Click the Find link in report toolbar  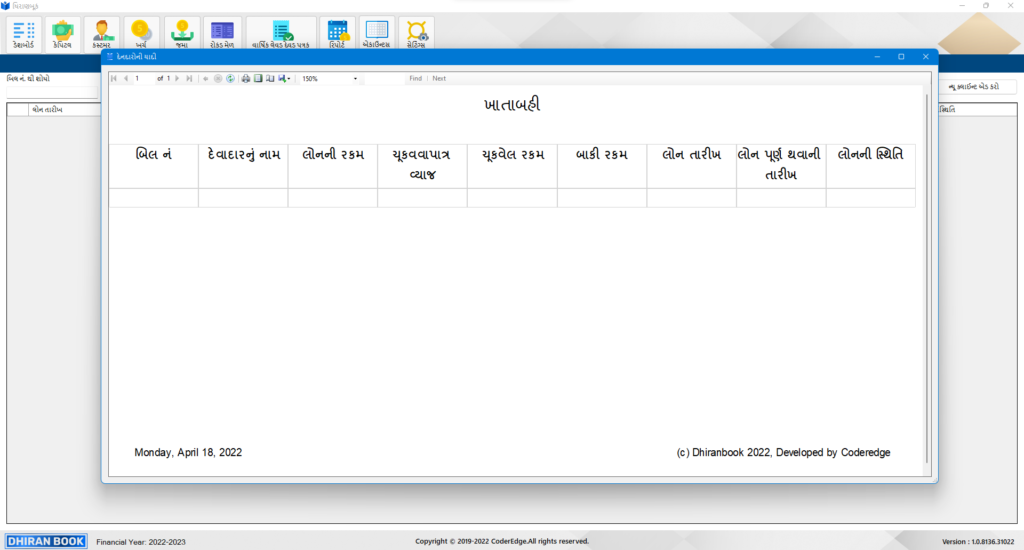click(x=415, y=78)
